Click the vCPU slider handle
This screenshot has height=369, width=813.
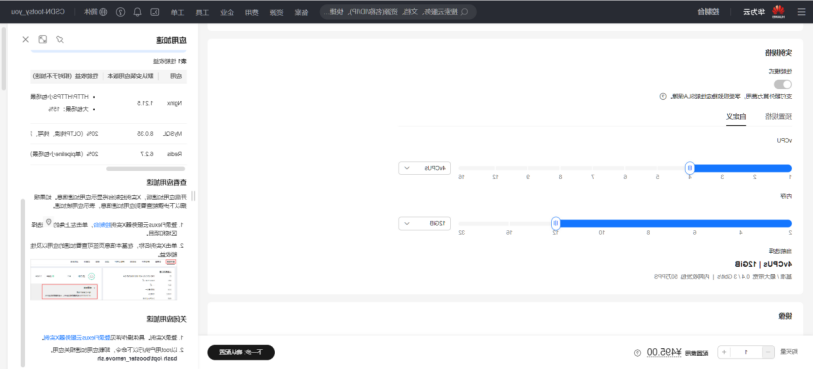(690, 168)
